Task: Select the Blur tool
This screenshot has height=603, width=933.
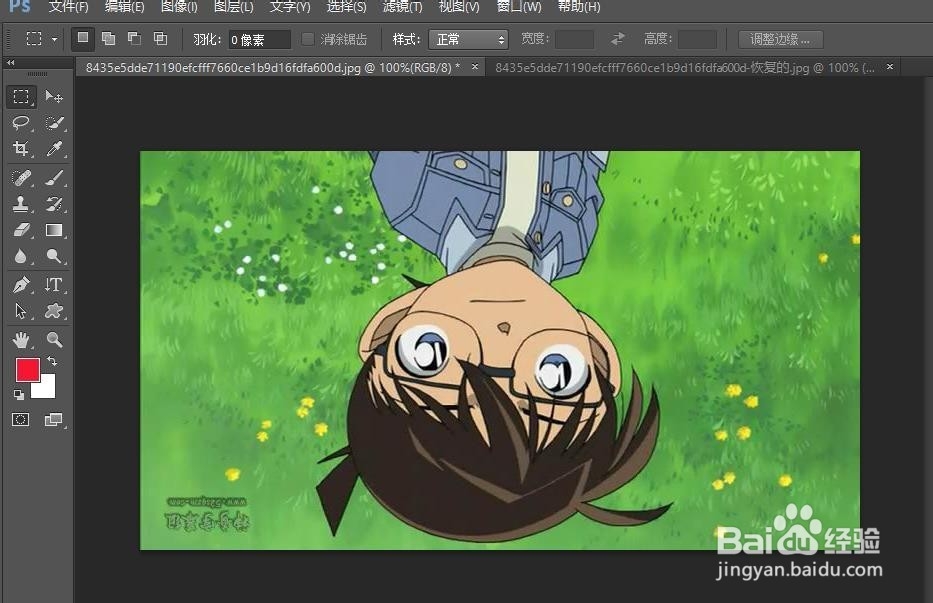Action: click(x=21, y=256)
